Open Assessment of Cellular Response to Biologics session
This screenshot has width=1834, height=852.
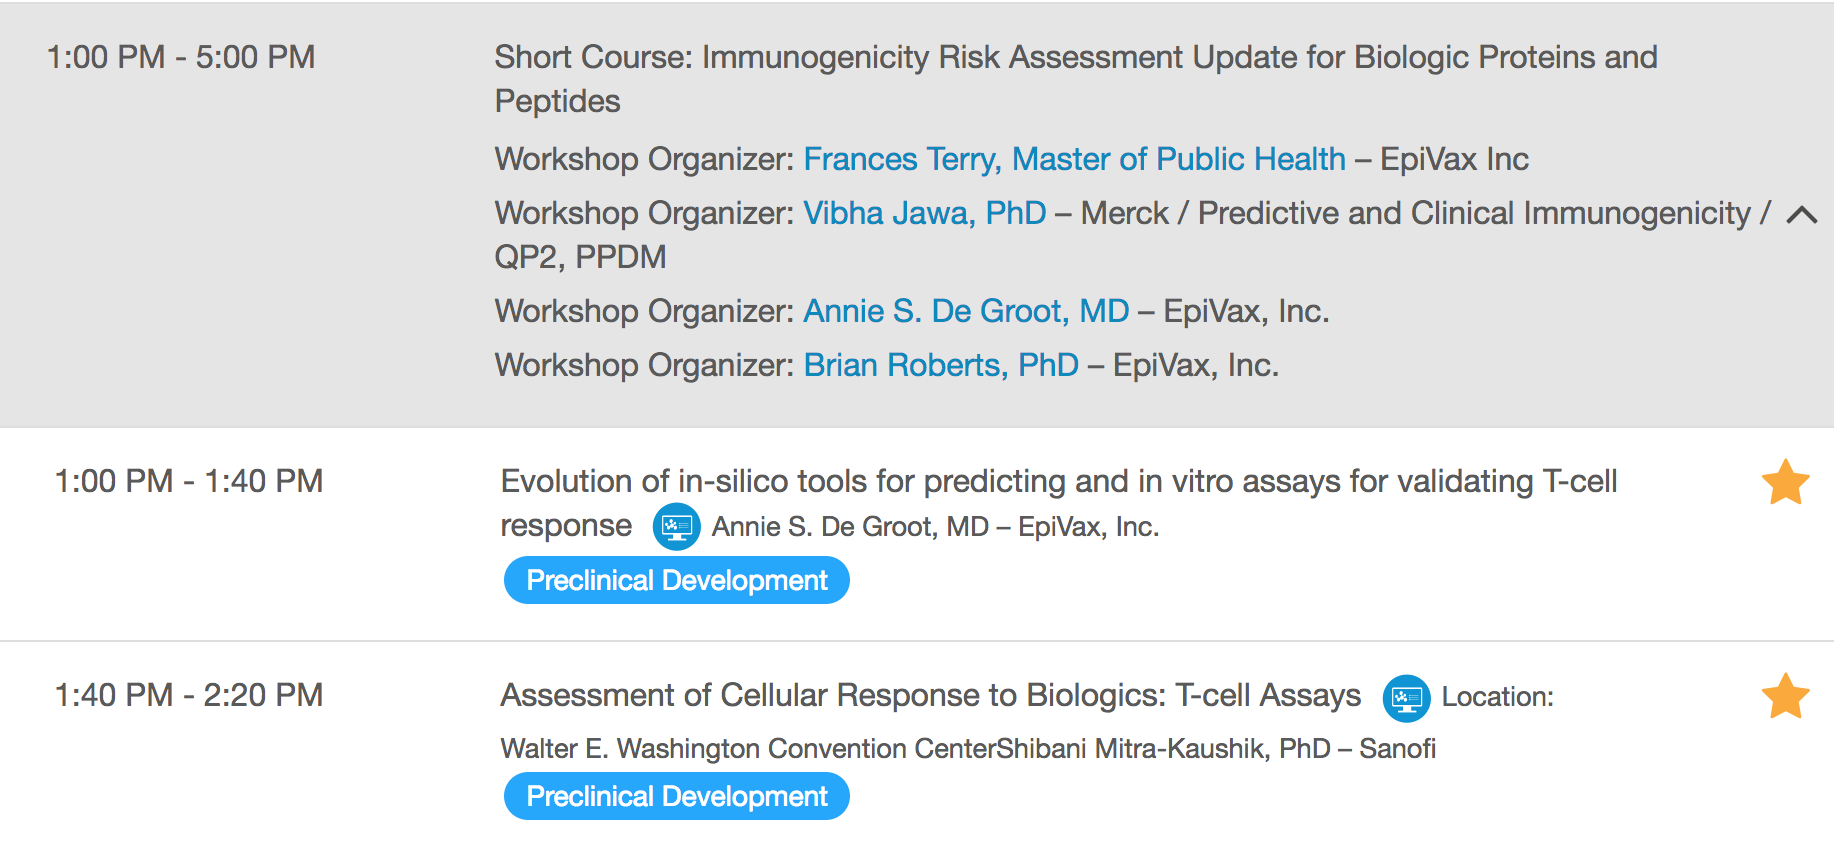[x=930, y=695]
